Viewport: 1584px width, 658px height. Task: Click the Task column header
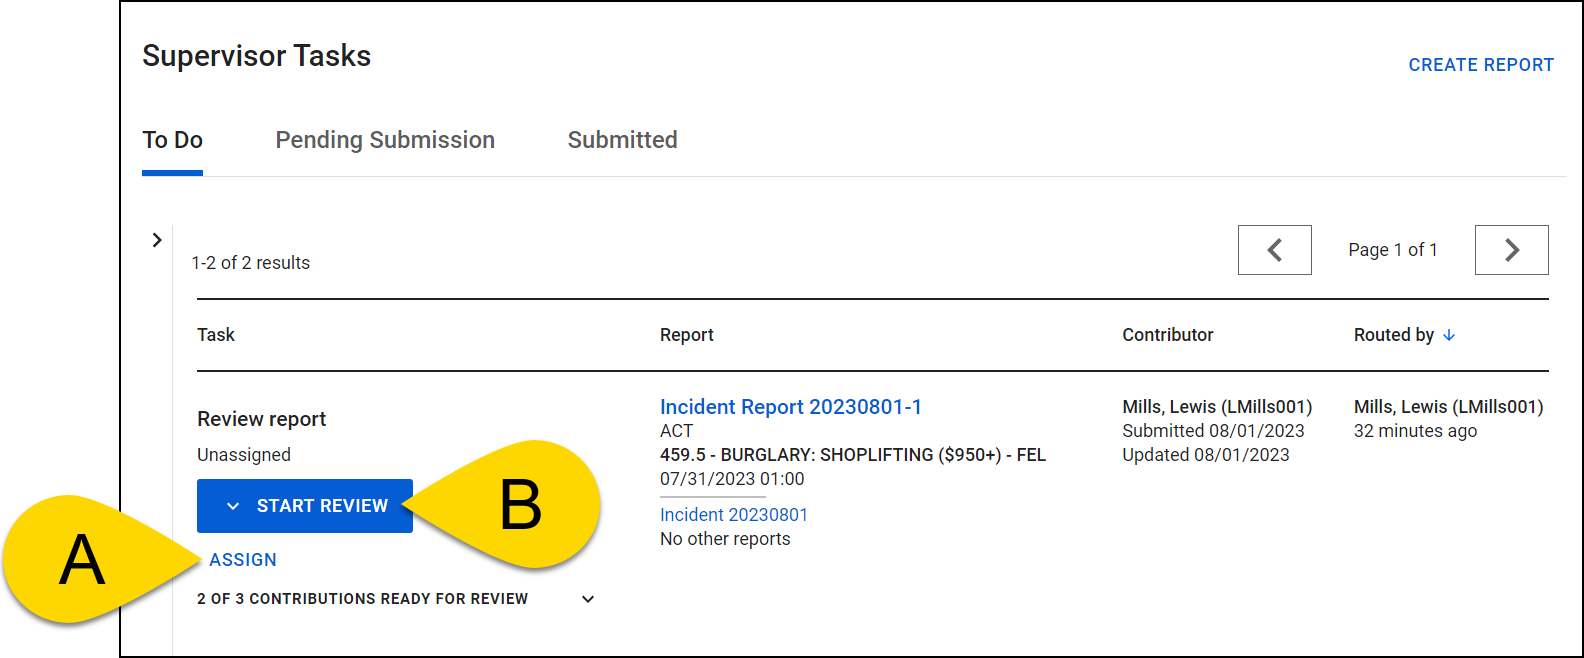pyautogui.click(x=216, y=335)
